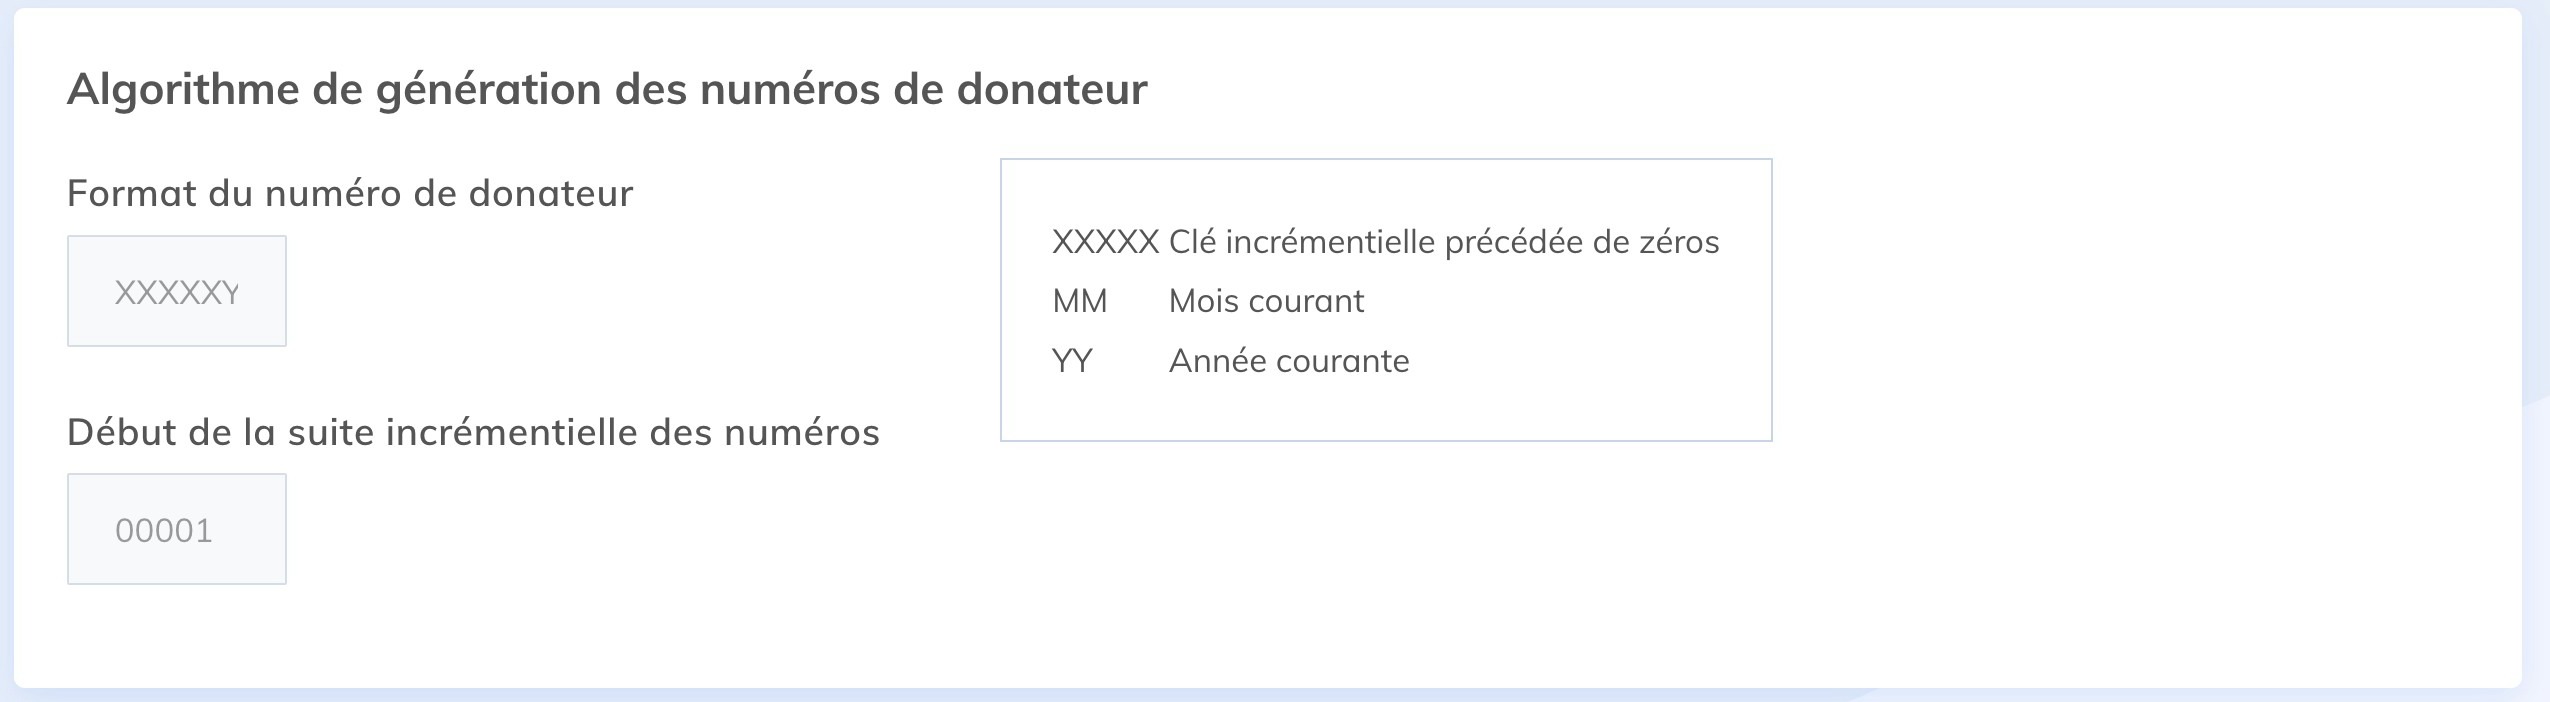Click the 'Mois courant' description text

click(1264, 300)
